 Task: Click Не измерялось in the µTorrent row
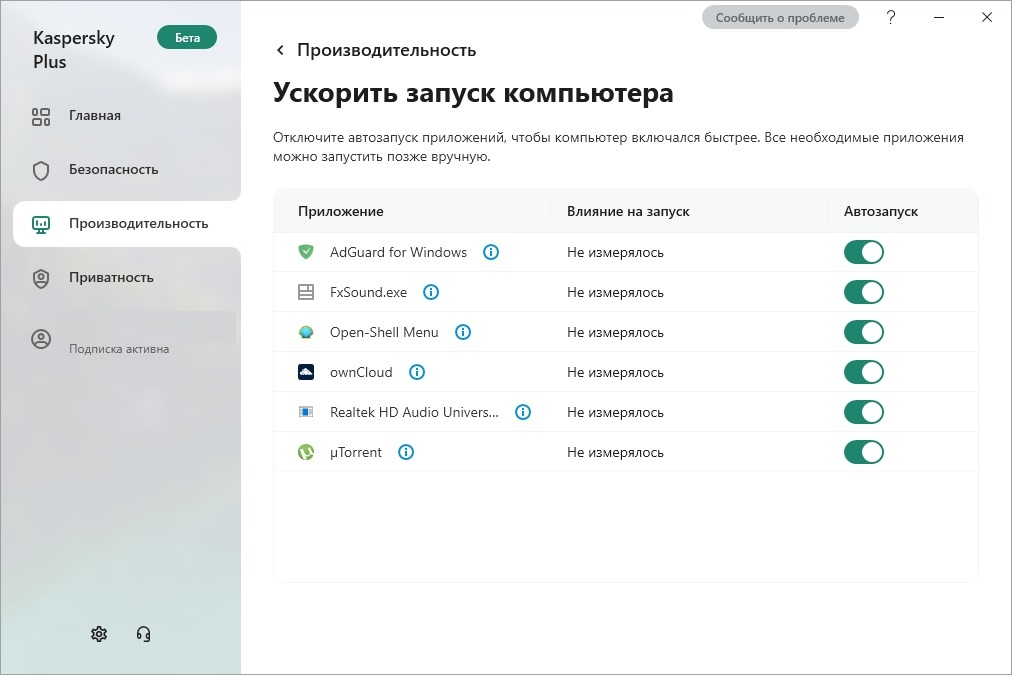coord(615,452)
